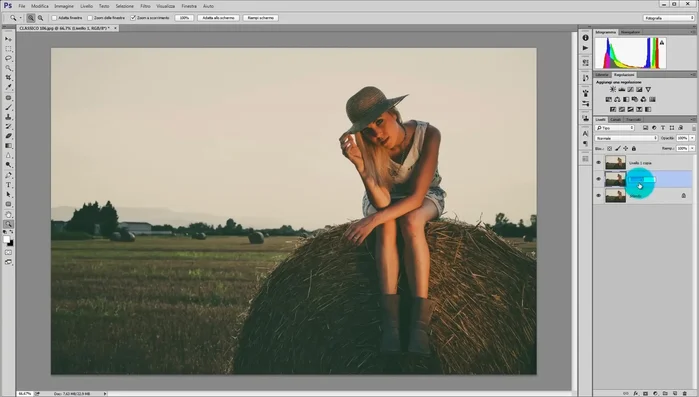The image size is (699, 397).
Task: Add a Brightness/Contrast adjustment
Action: pos(613,90)
